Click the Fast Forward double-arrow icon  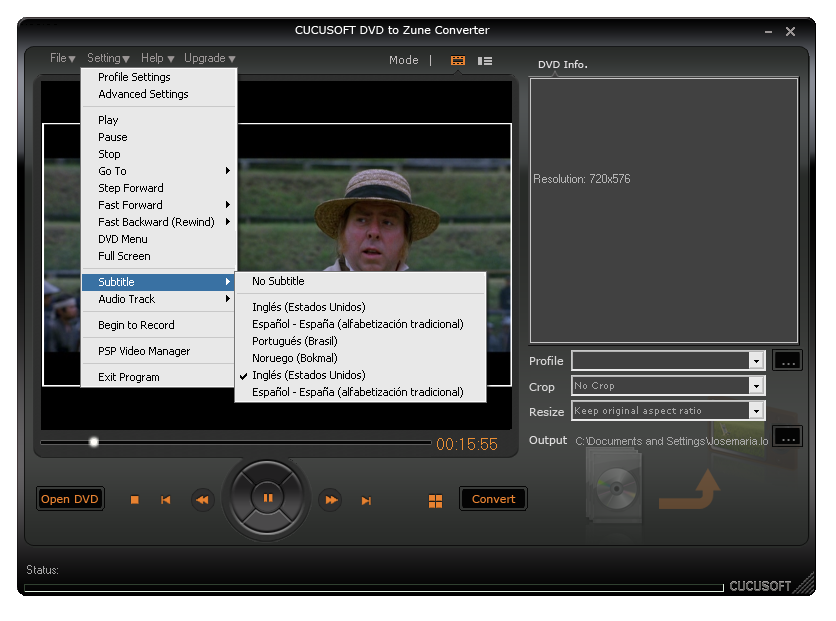331,499
